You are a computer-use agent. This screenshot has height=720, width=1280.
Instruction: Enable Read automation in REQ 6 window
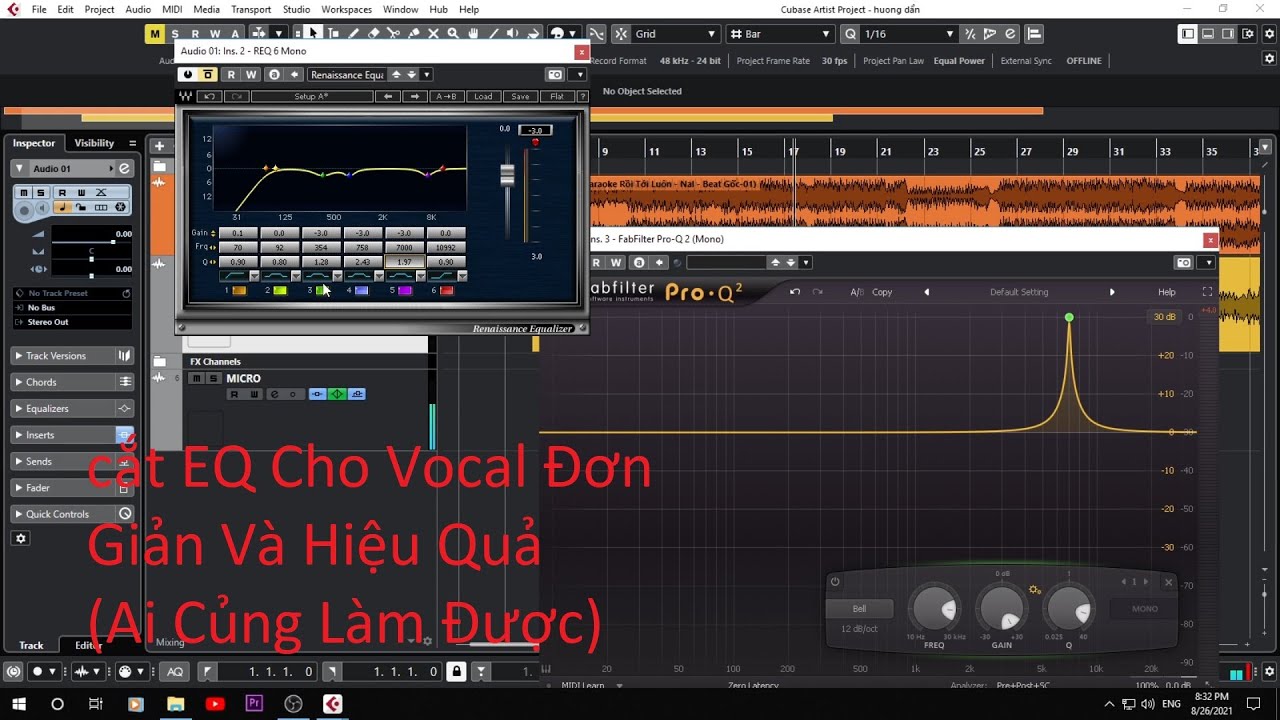coord(231,75)
